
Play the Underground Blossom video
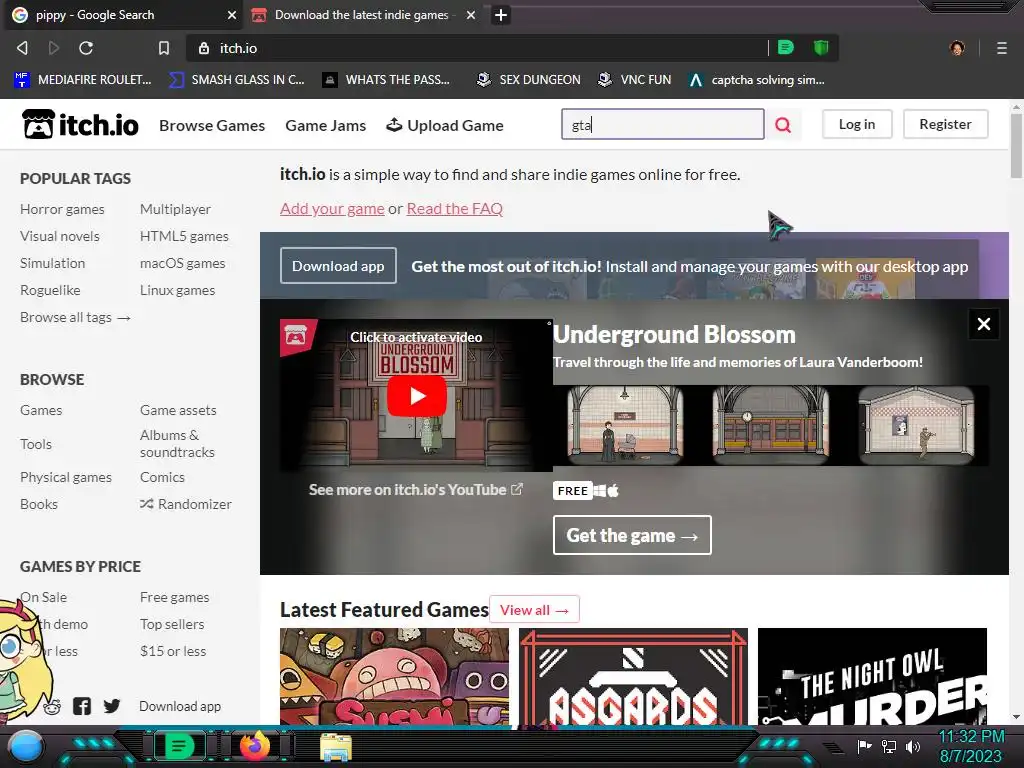(x=417, y=396)
